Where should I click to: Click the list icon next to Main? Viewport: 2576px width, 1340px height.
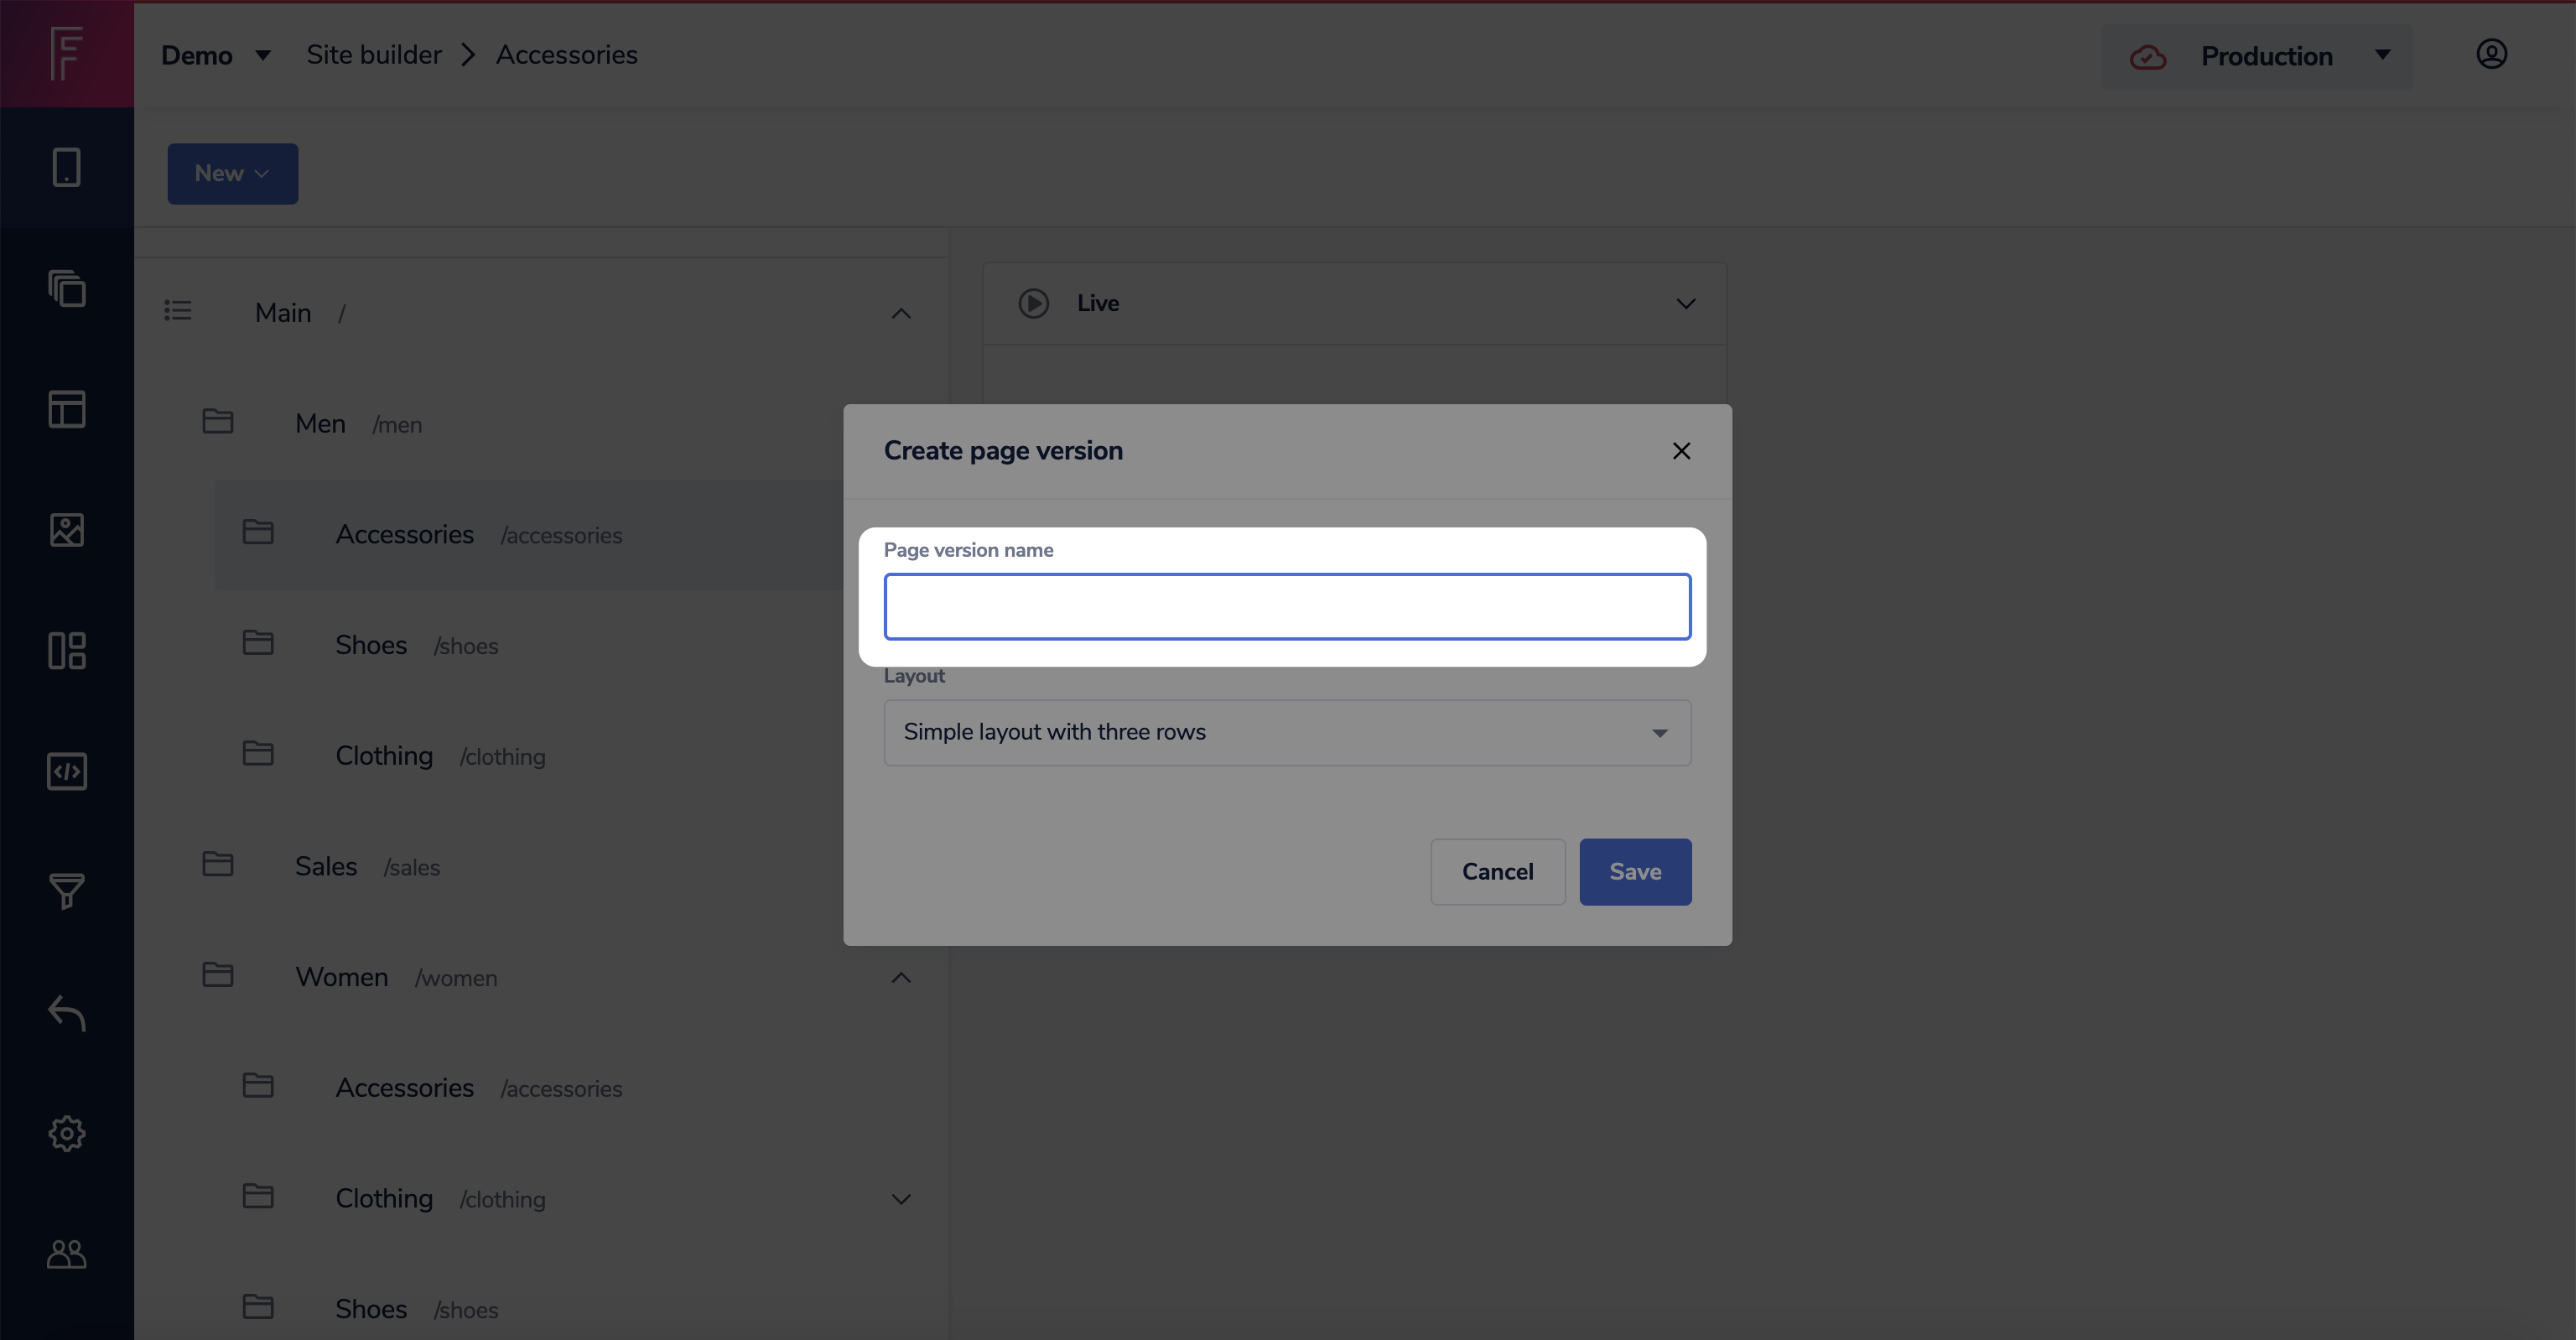(178, 311)
